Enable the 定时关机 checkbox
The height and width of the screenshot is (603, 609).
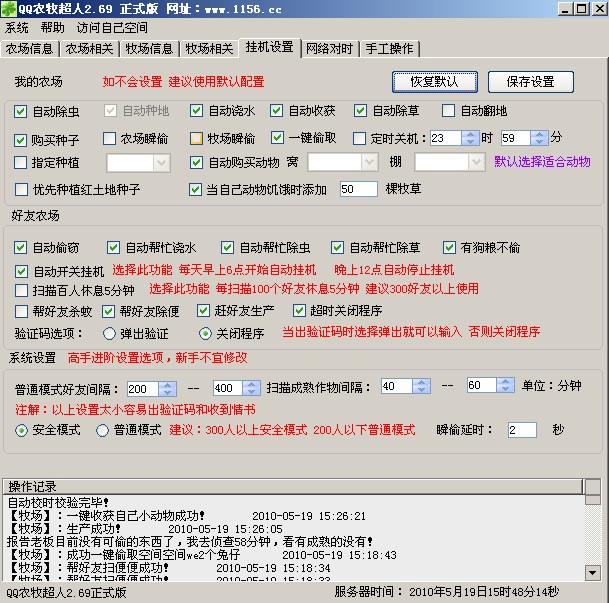[359, 138]
